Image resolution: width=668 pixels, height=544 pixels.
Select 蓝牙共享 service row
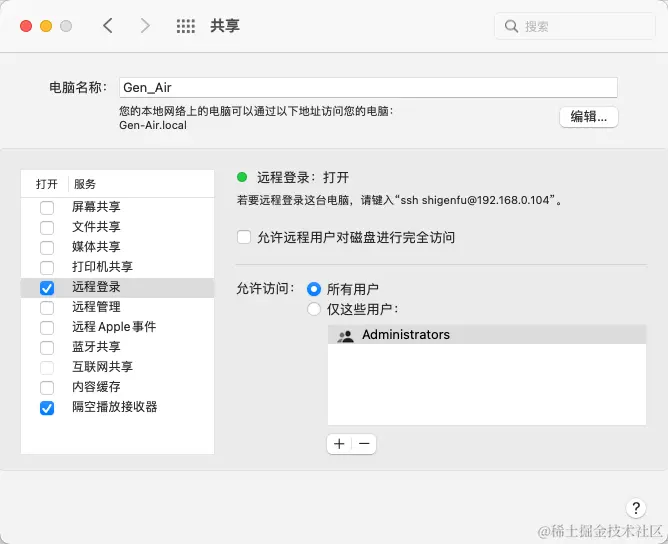coord(118,348)
